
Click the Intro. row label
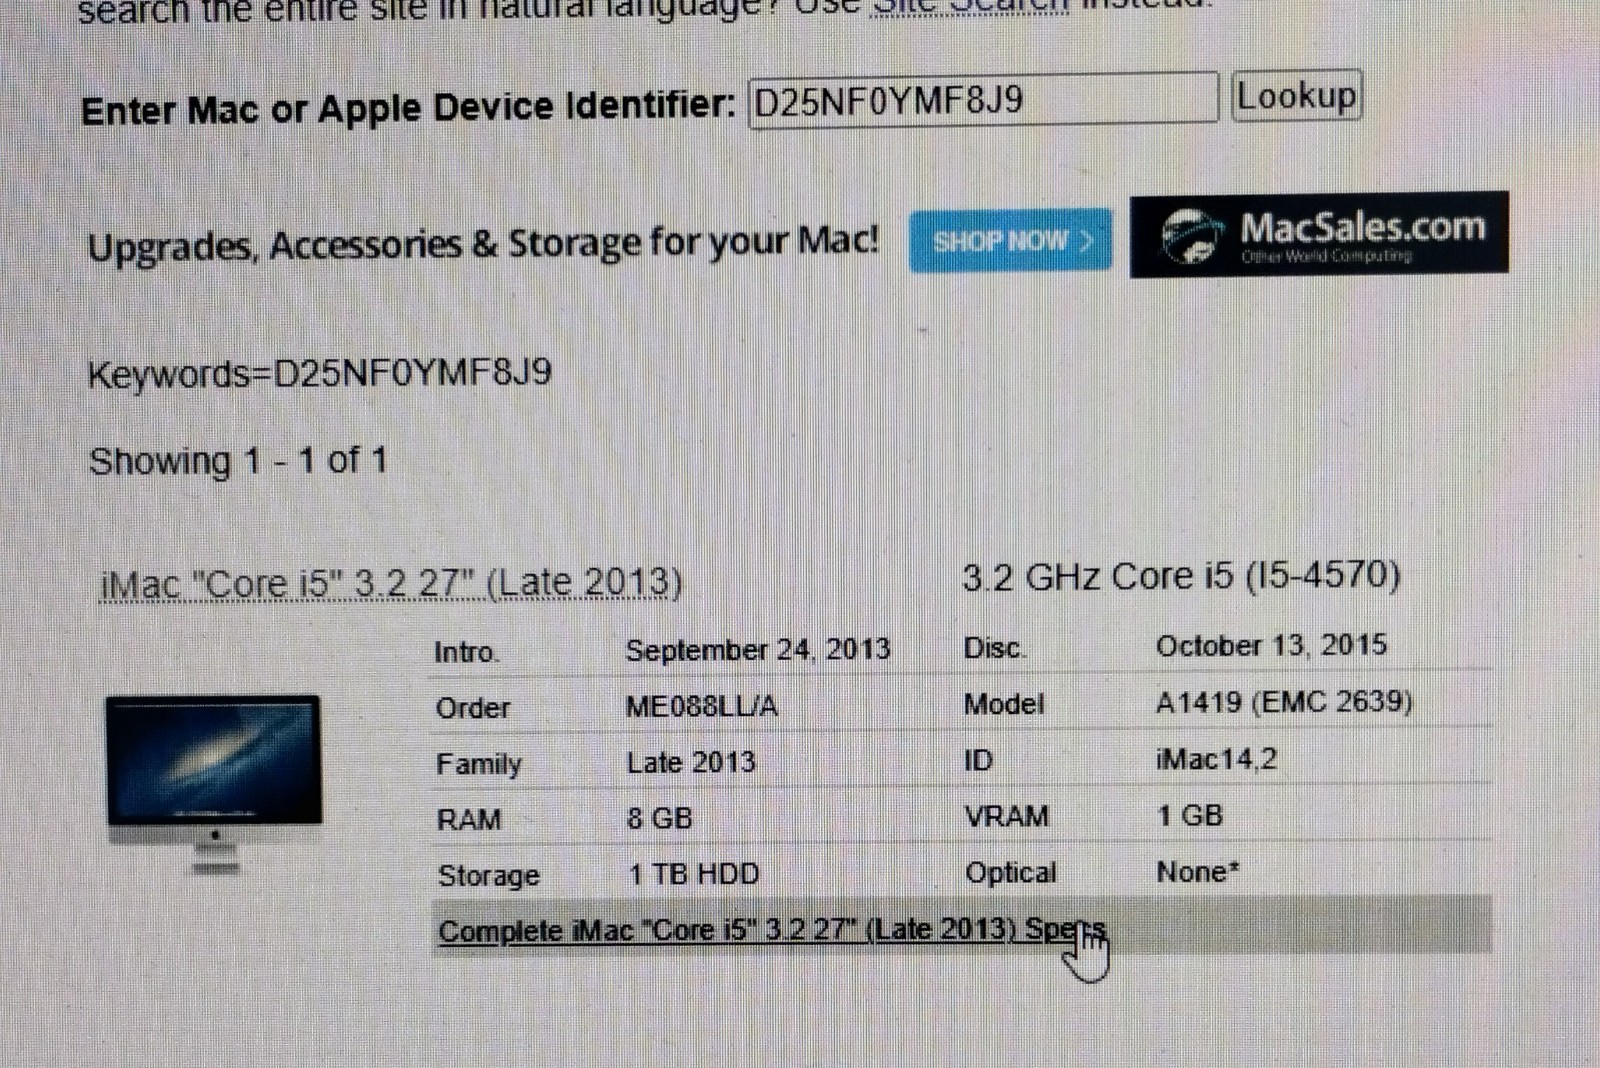click(x=466, y=652)
